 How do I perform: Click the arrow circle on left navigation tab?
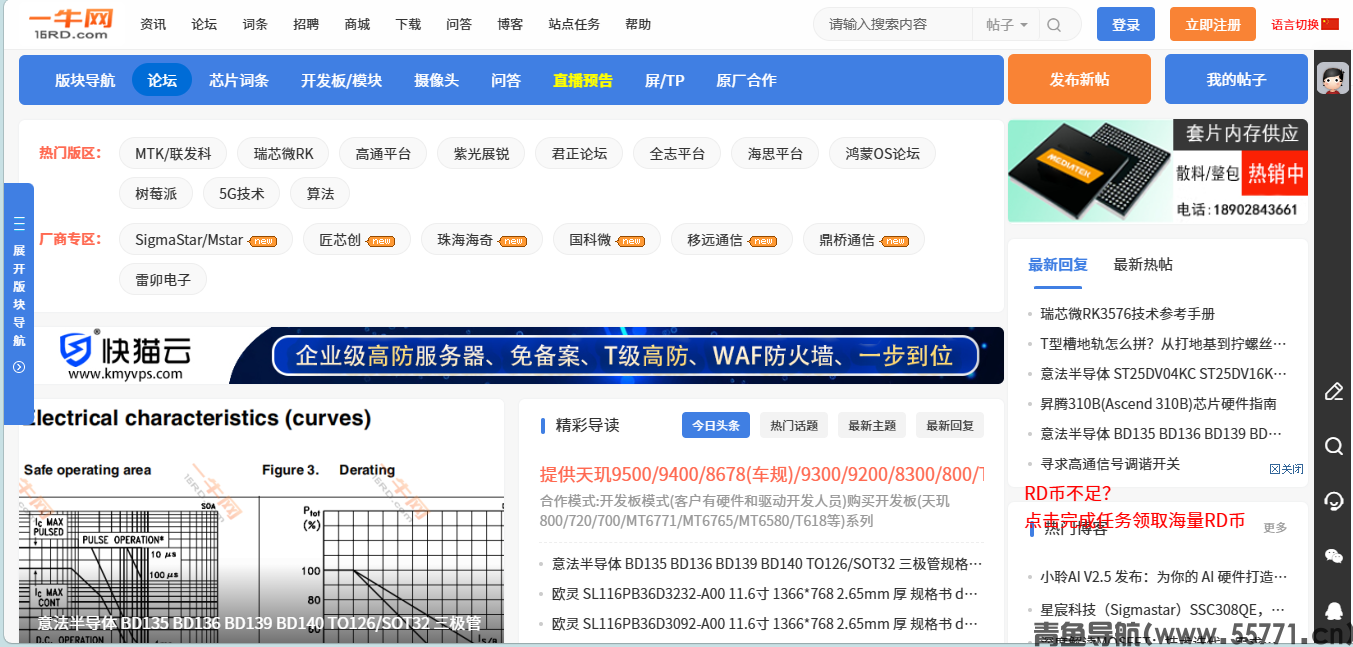pyautogui.click(x=19, y=367)
